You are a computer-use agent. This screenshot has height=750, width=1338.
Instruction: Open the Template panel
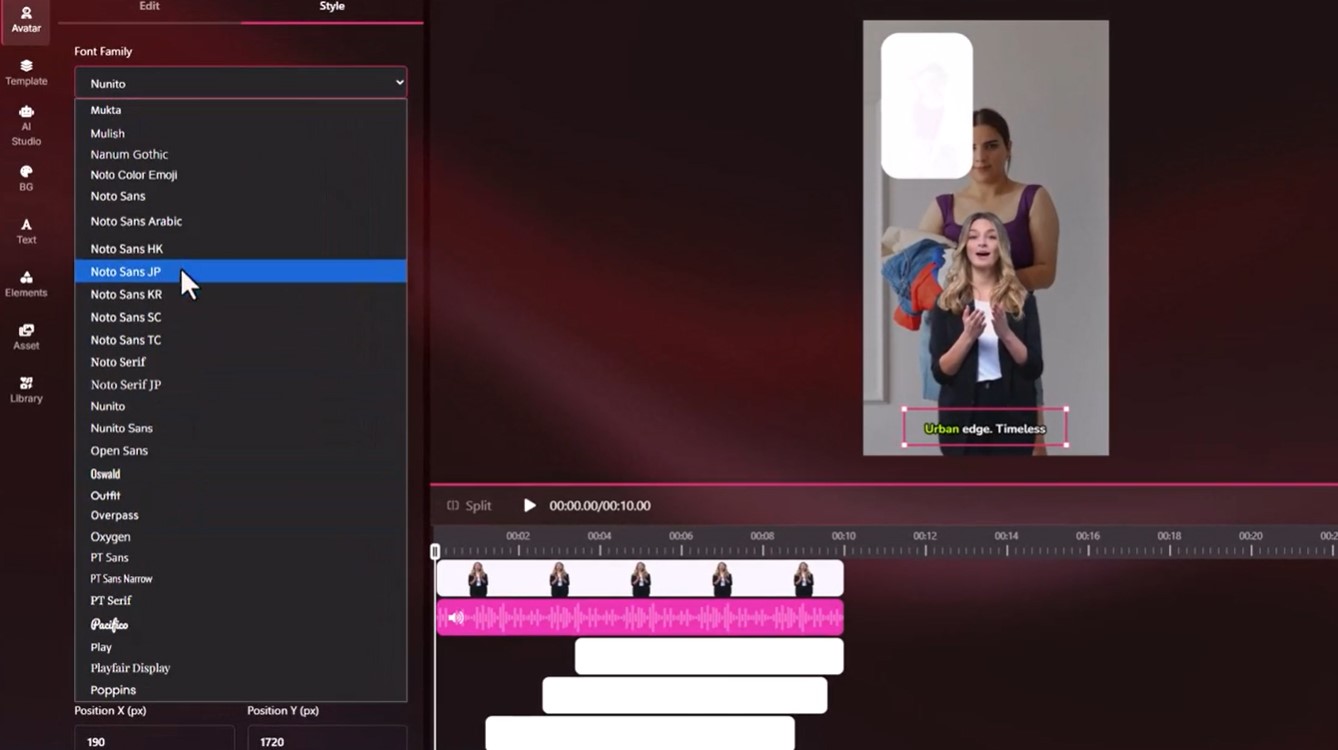(25, 72)
